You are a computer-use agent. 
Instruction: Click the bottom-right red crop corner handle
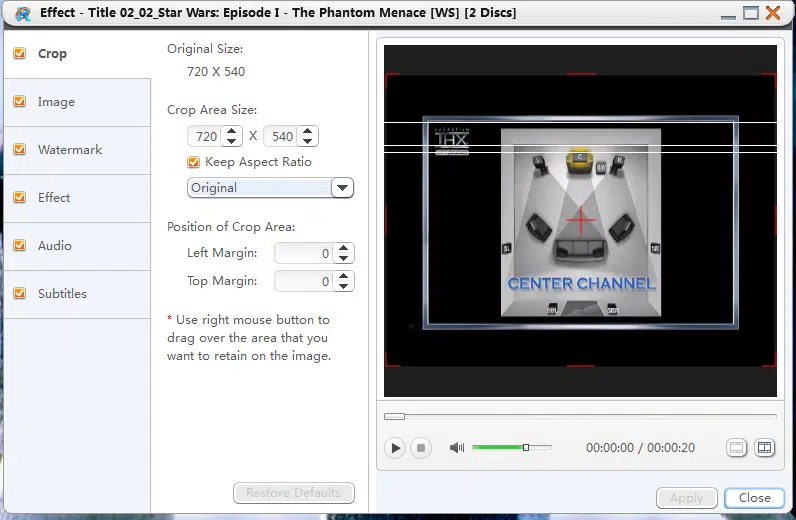coord(771,361)
